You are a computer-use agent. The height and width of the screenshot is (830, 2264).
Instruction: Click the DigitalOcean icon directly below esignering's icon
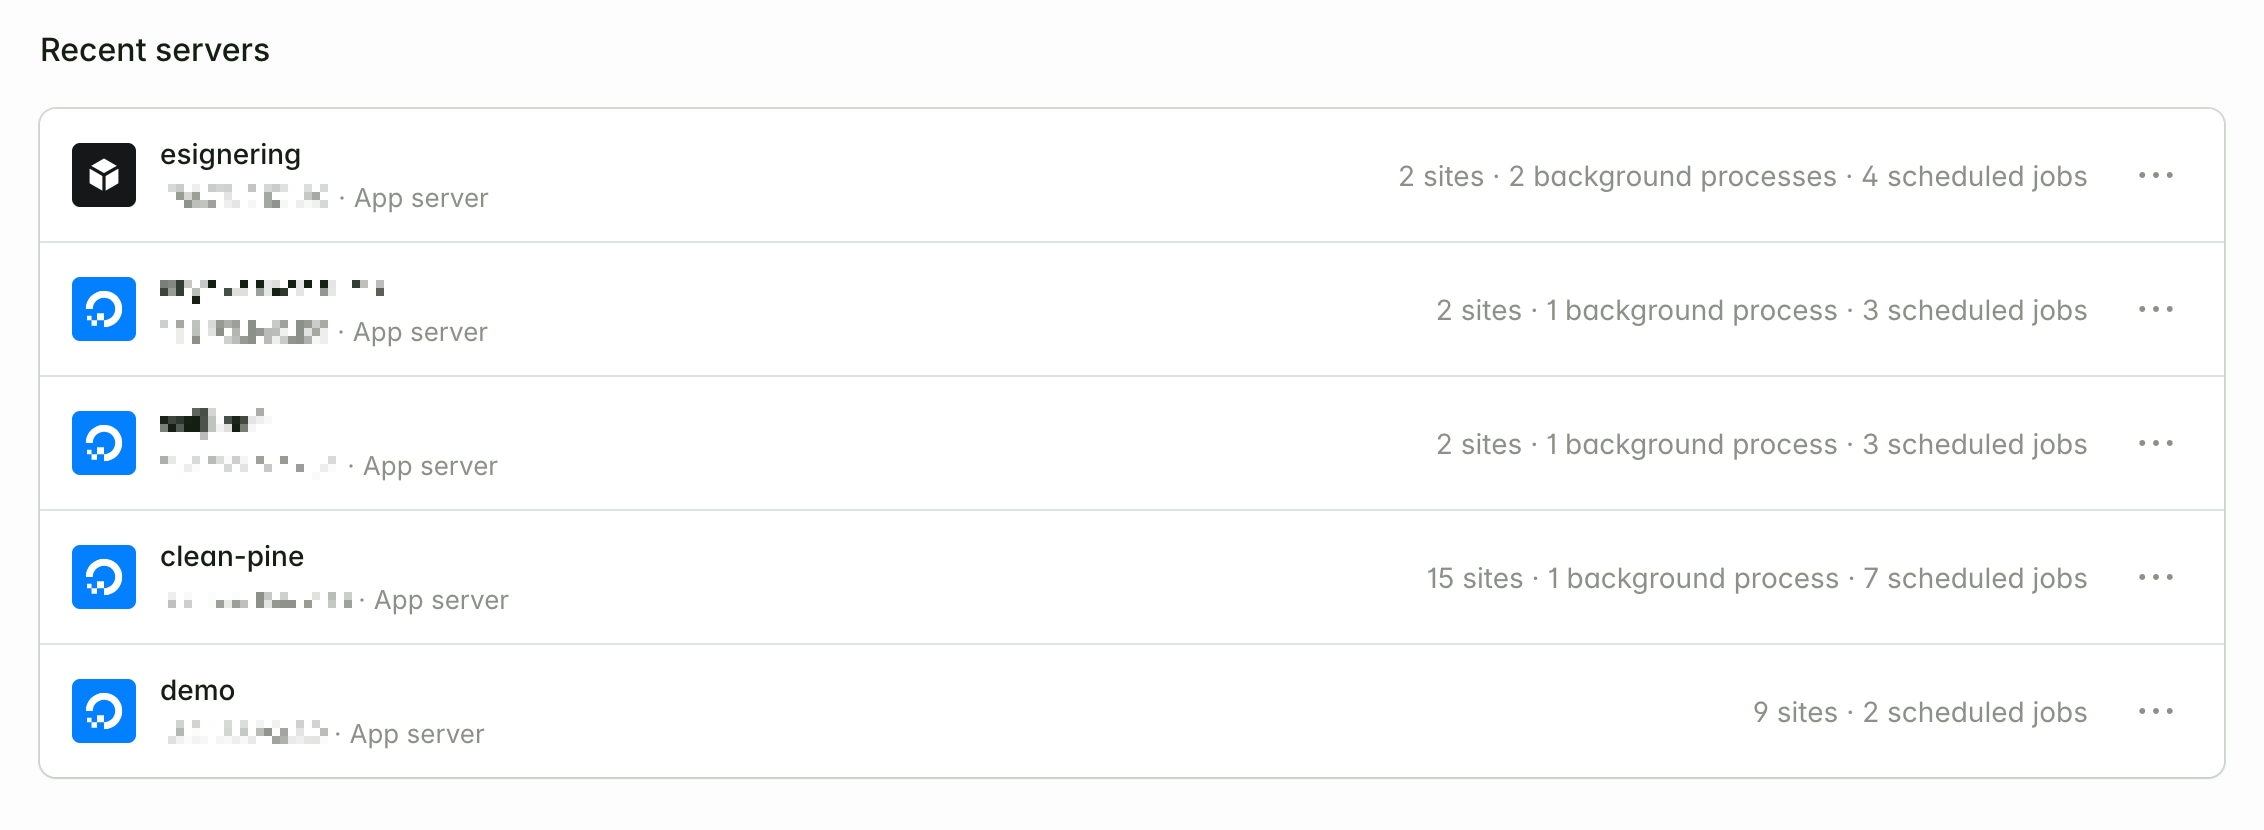pyautogui.click(x=104, y=309)
